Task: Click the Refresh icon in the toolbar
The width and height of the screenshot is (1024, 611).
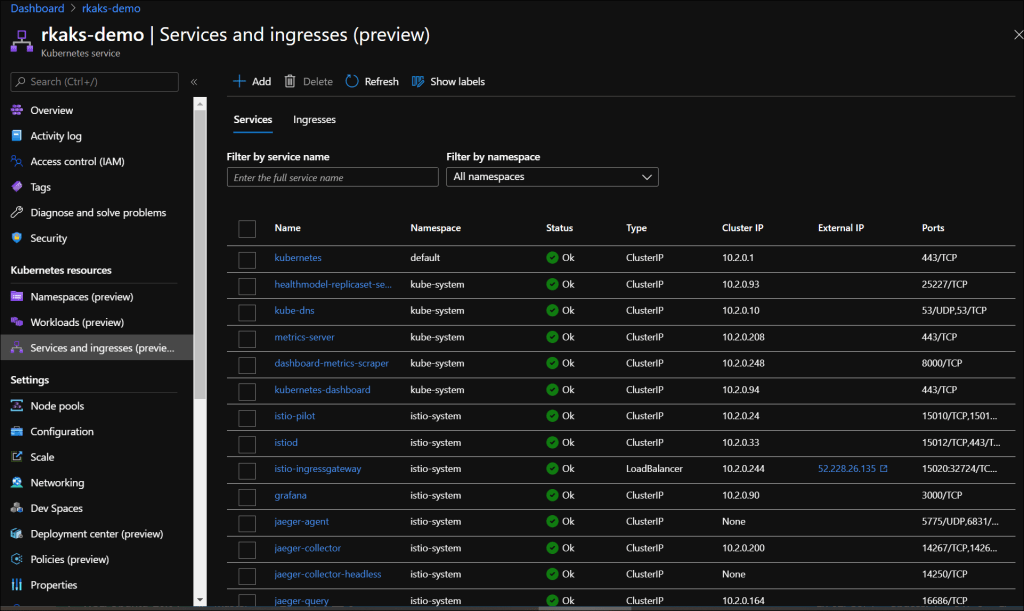Action: click(371, 81)
